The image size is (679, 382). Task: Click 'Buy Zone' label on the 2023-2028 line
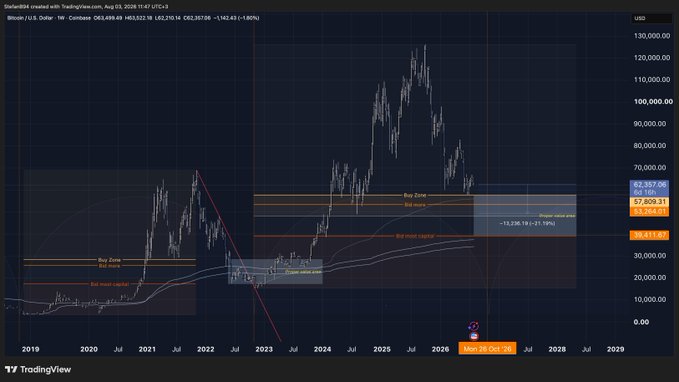tap(415, 195)
